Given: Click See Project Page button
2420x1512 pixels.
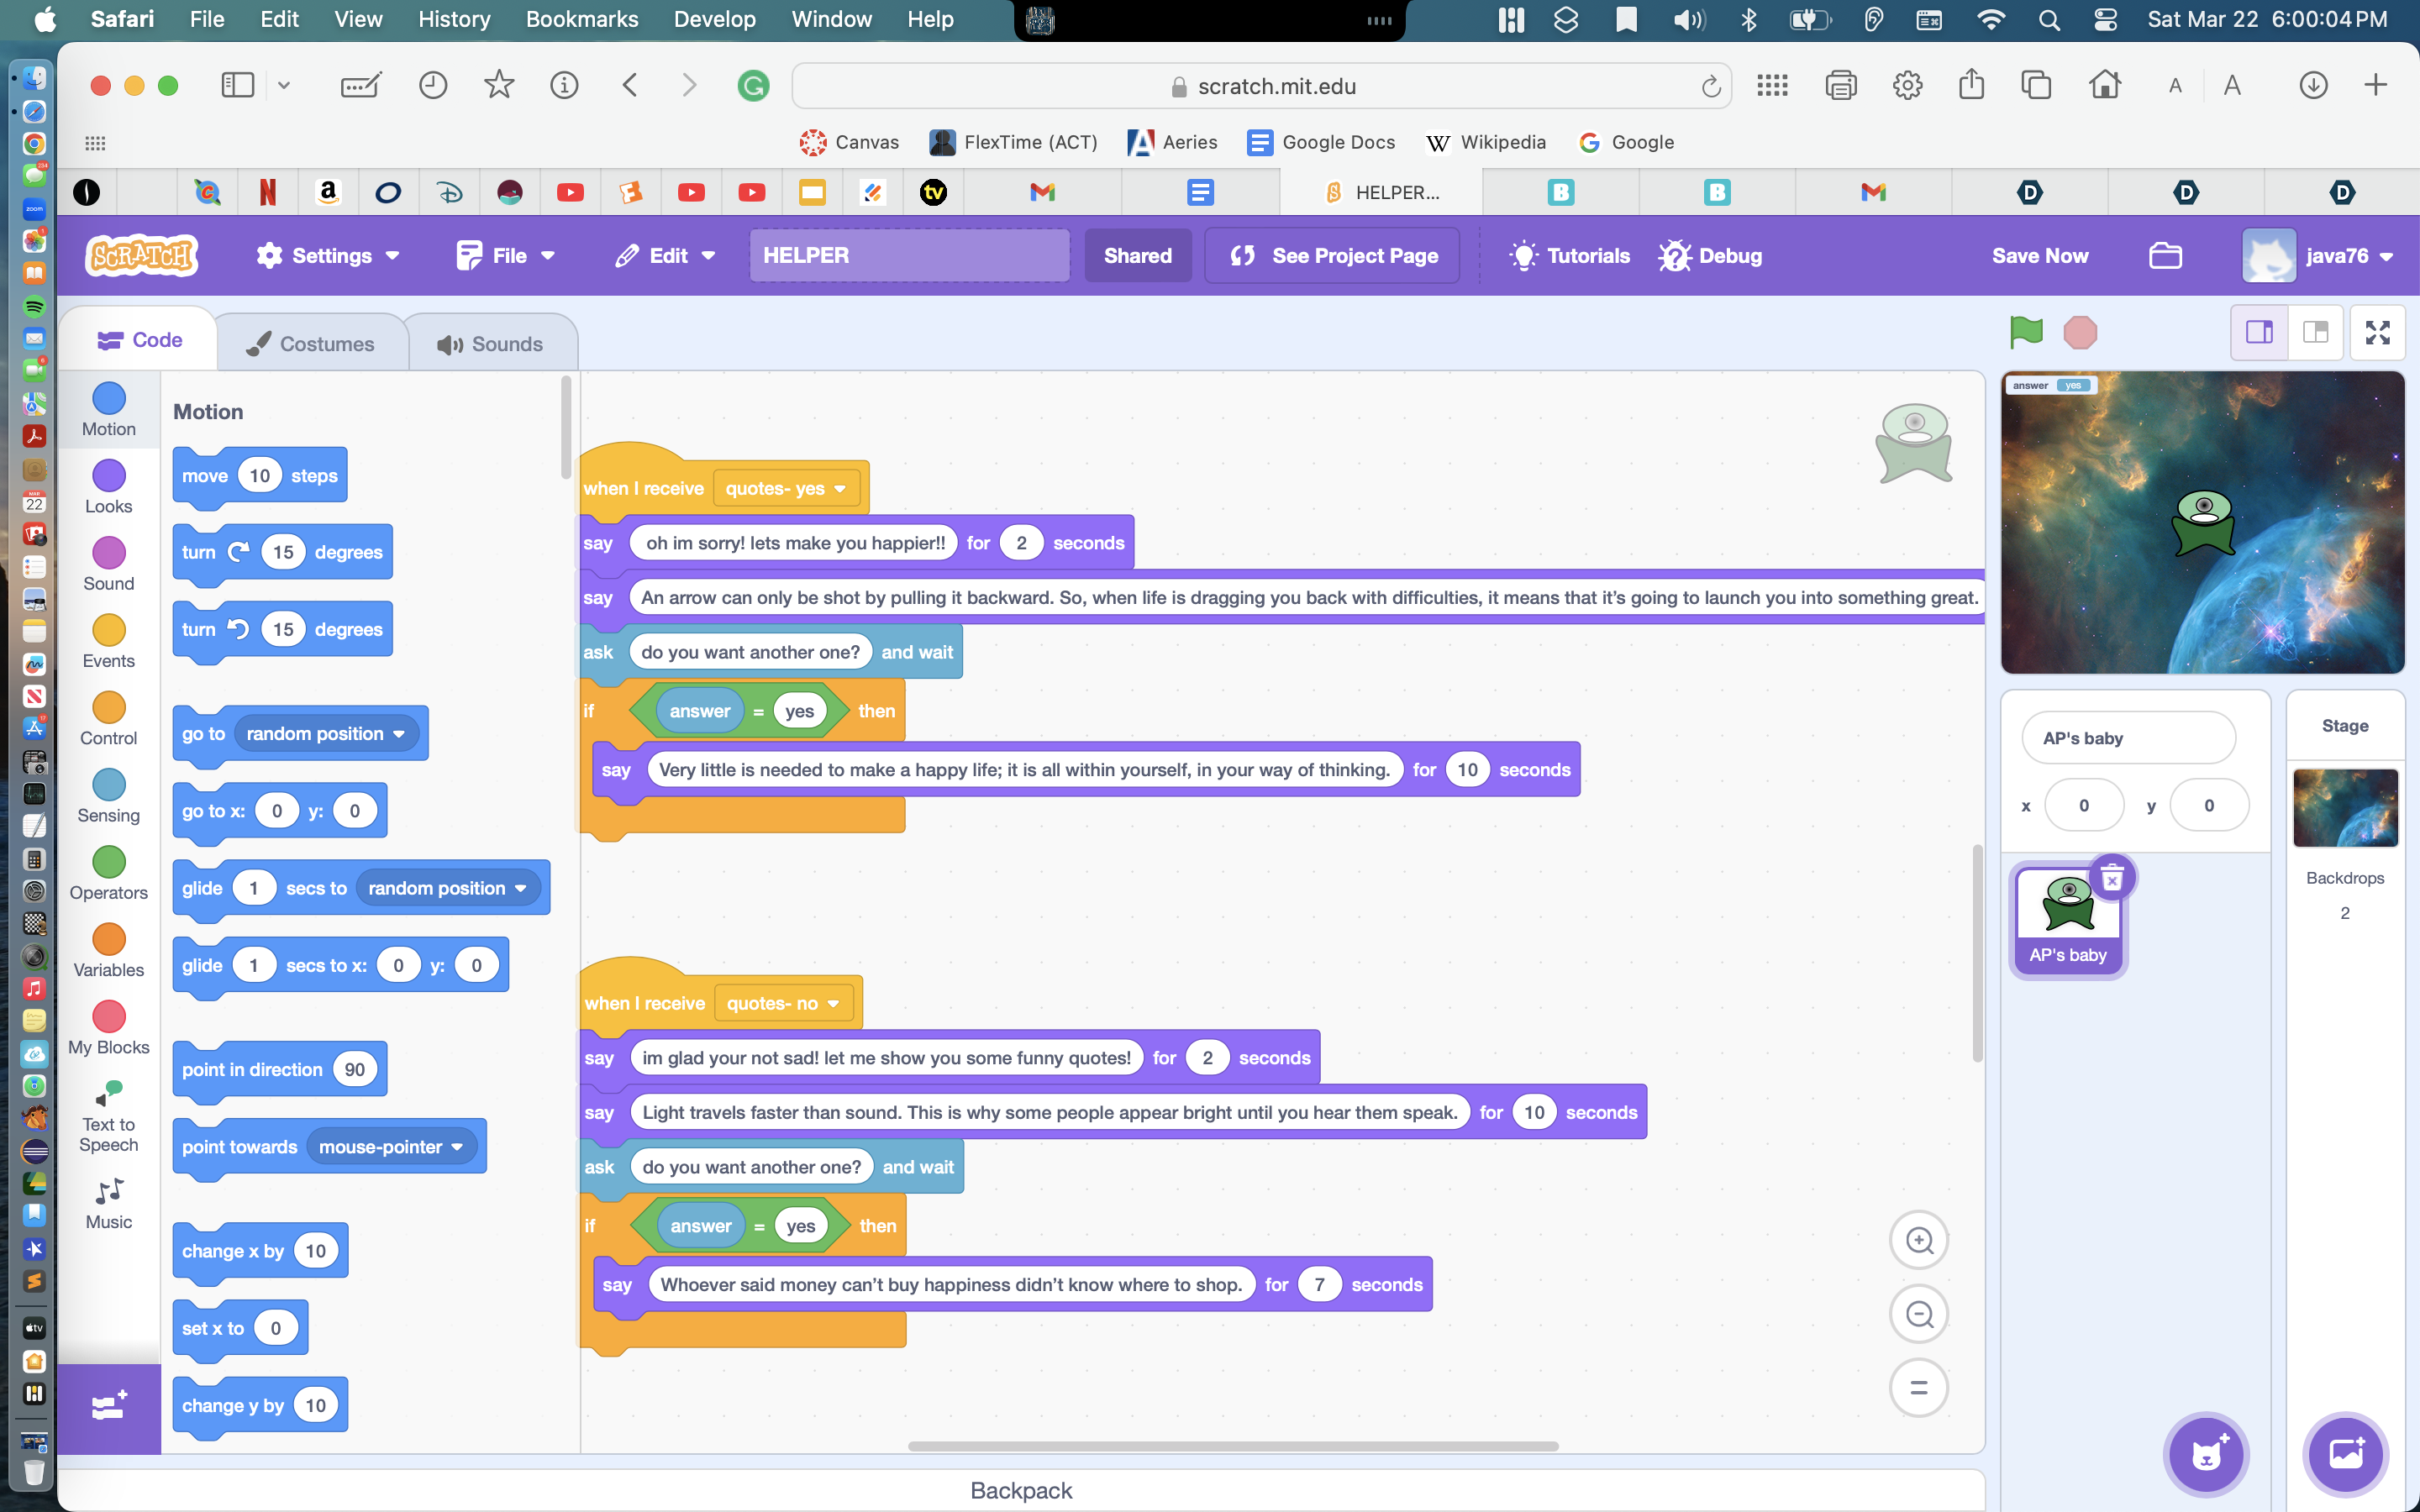Looking at the screenshot, I should click(1333, 255).
